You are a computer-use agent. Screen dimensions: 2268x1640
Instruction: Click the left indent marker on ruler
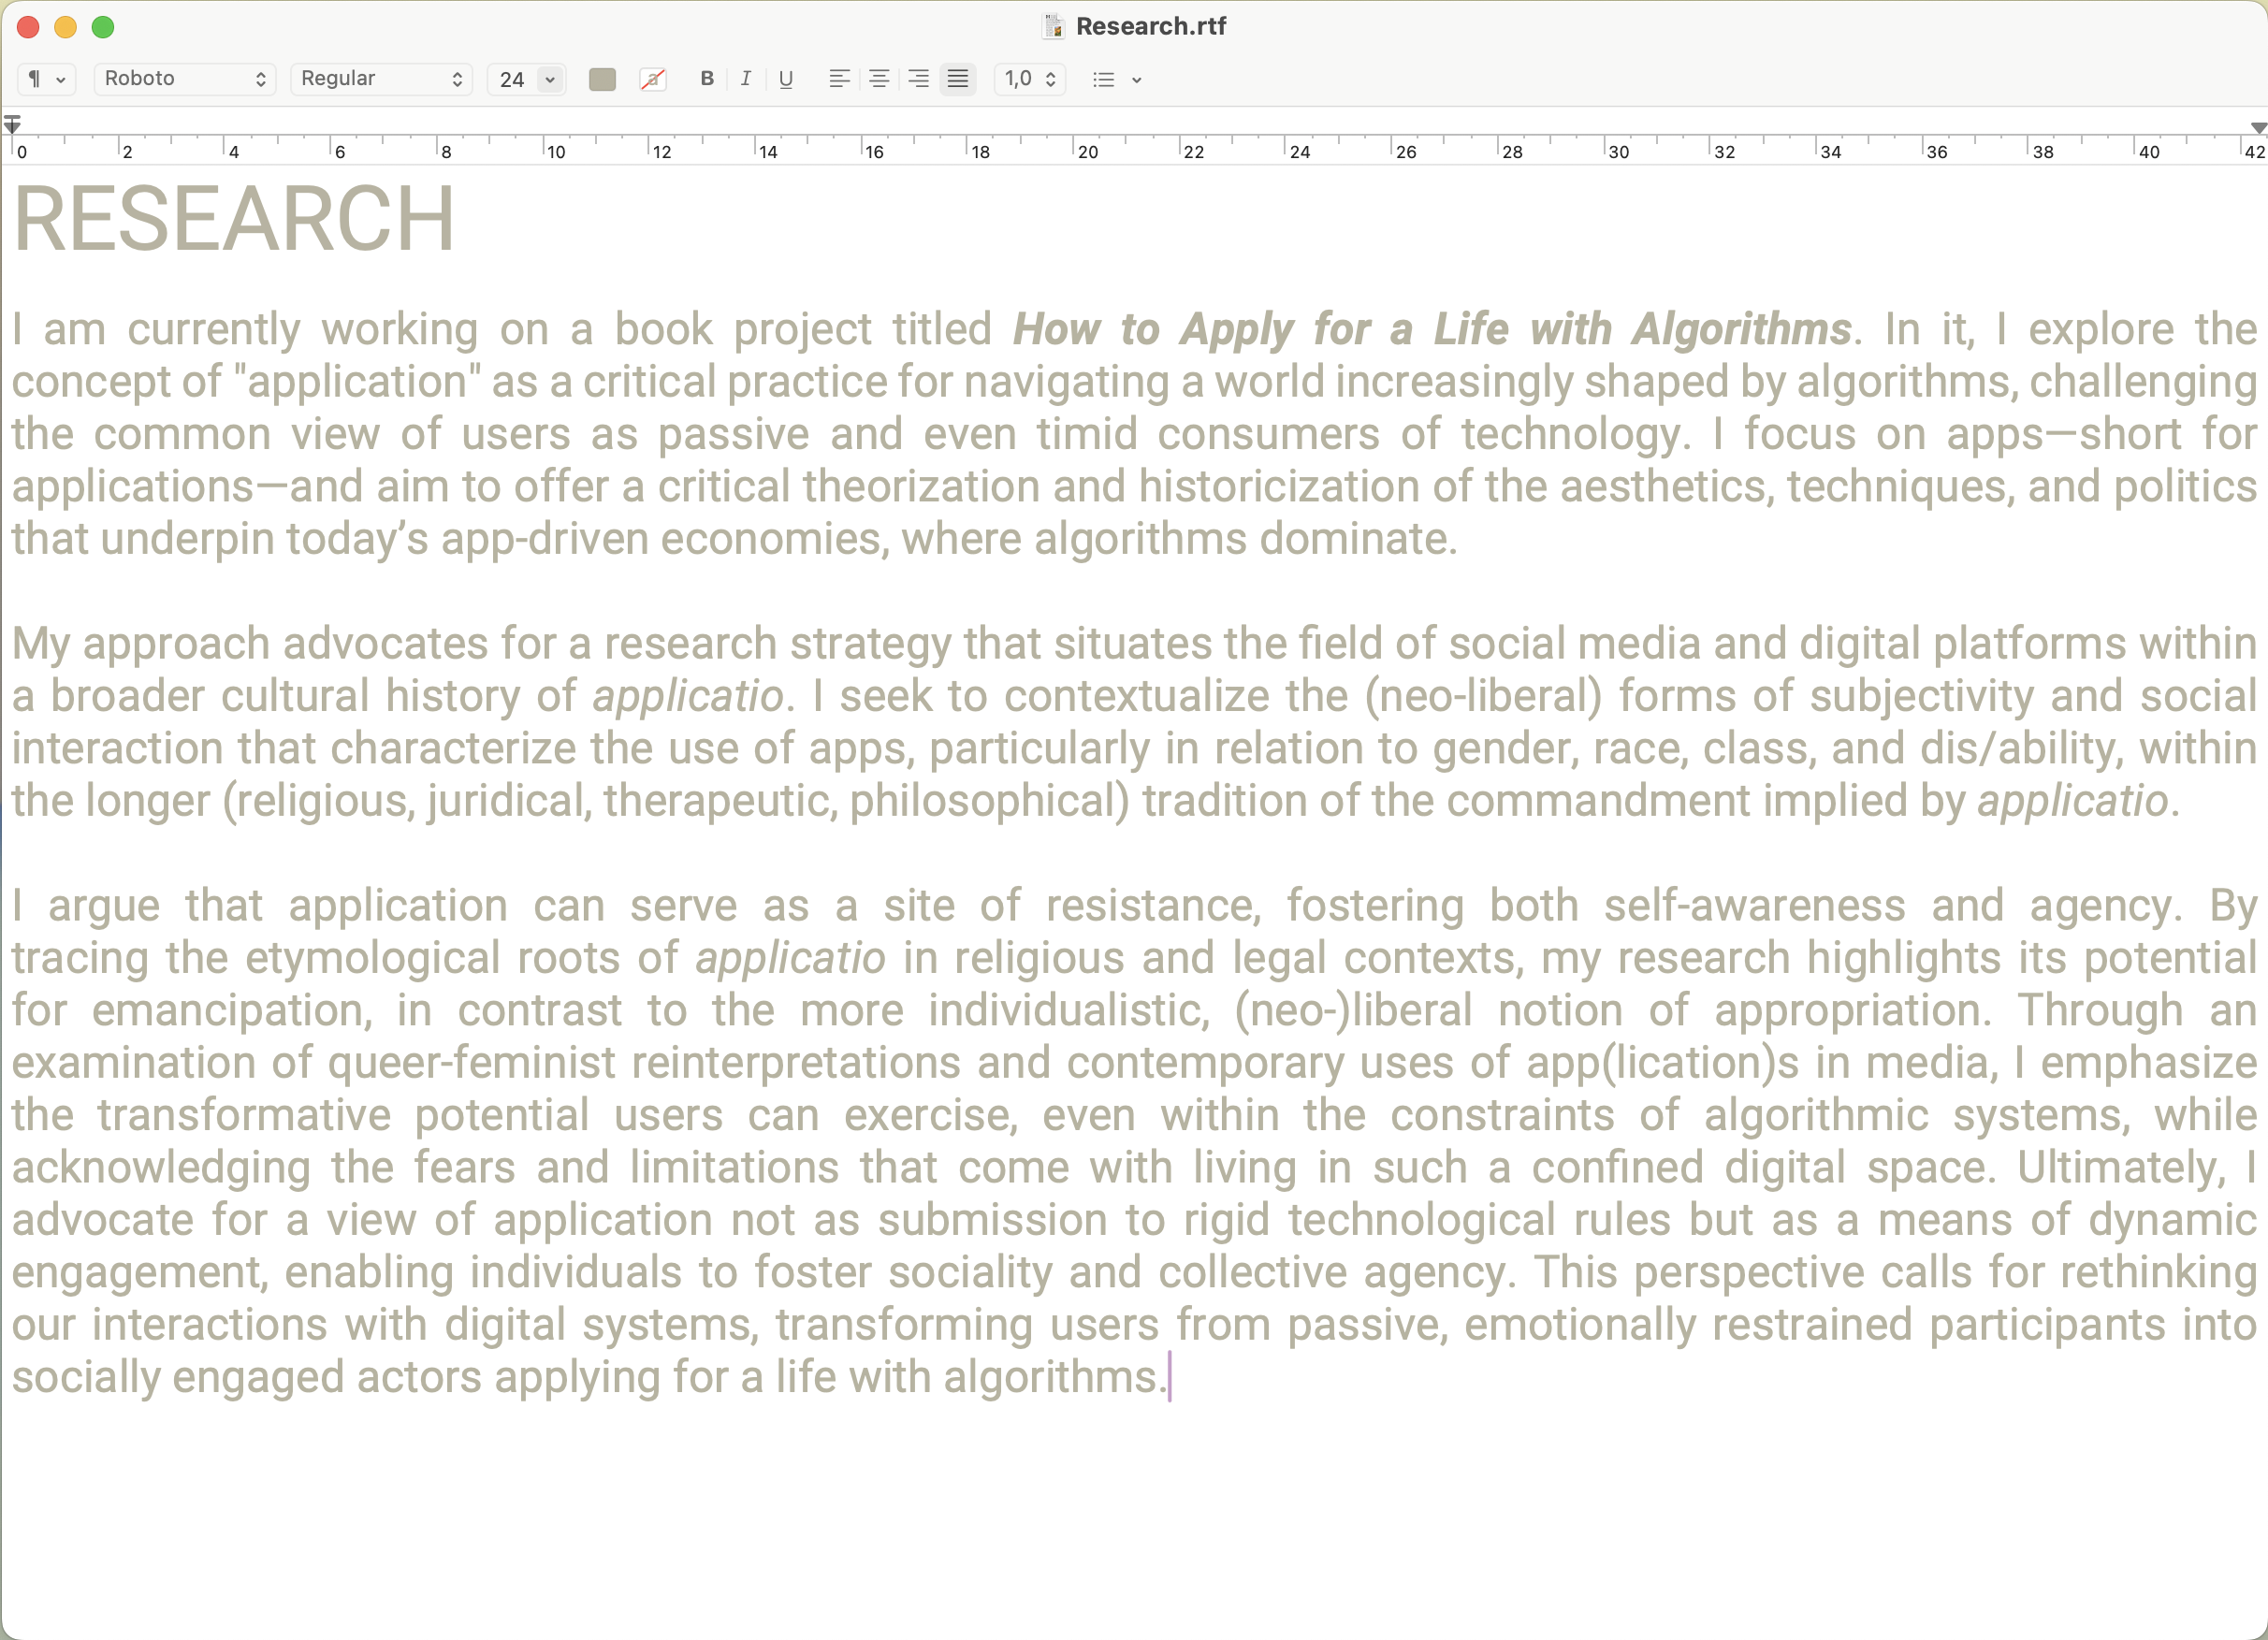[x=12, y=125]
